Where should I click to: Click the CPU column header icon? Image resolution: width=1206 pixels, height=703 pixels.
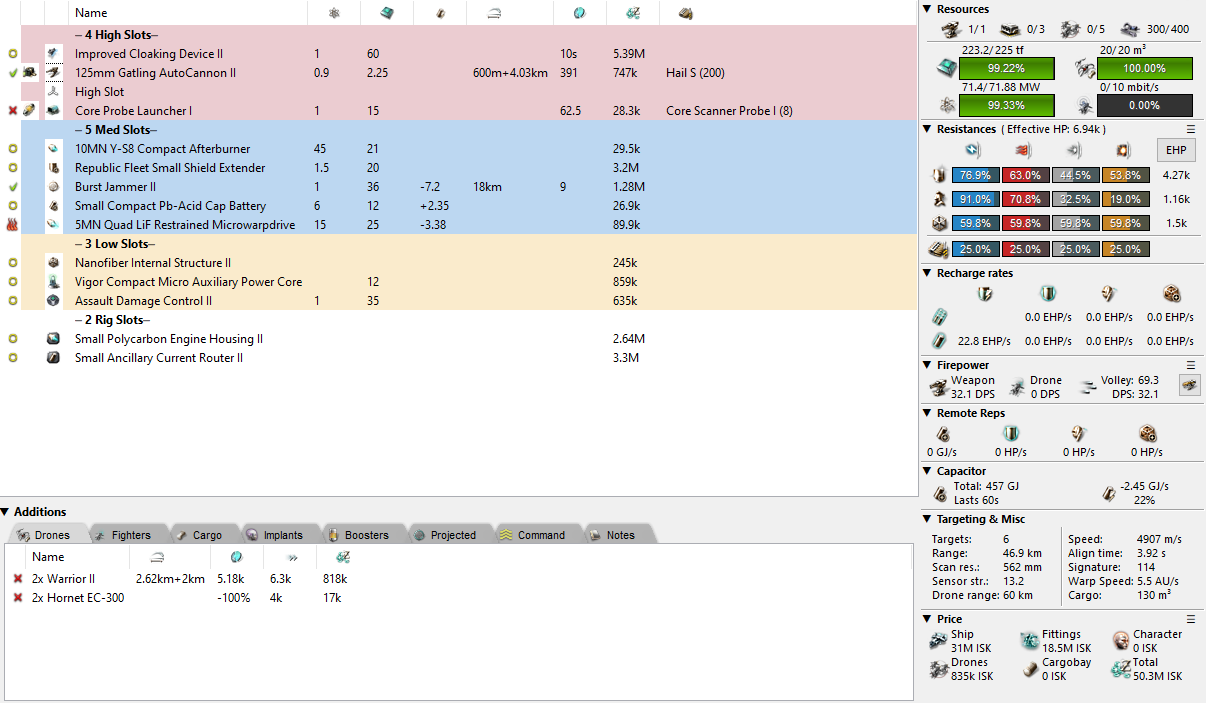381,13
